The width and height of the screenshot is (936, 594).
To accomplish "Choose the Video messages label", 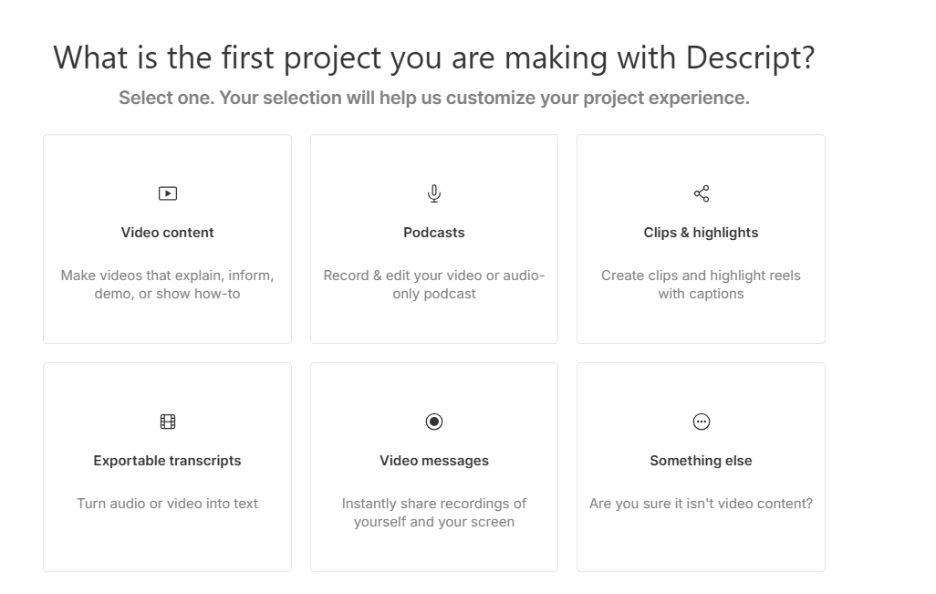I will click(x=434, y=461).
